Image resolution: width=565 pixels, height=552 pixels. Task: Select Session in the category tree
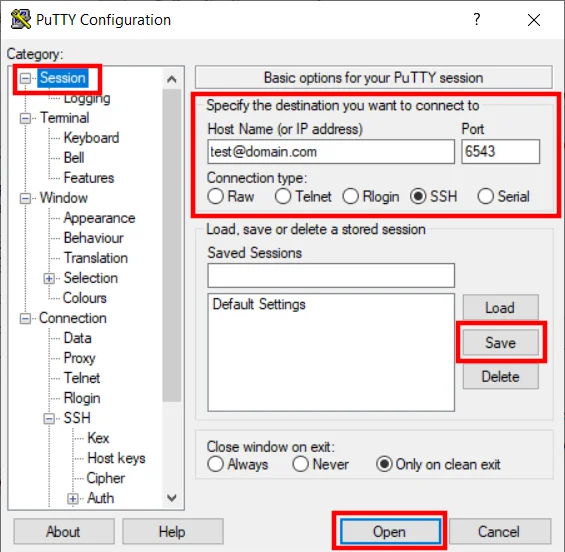point(63,78)
